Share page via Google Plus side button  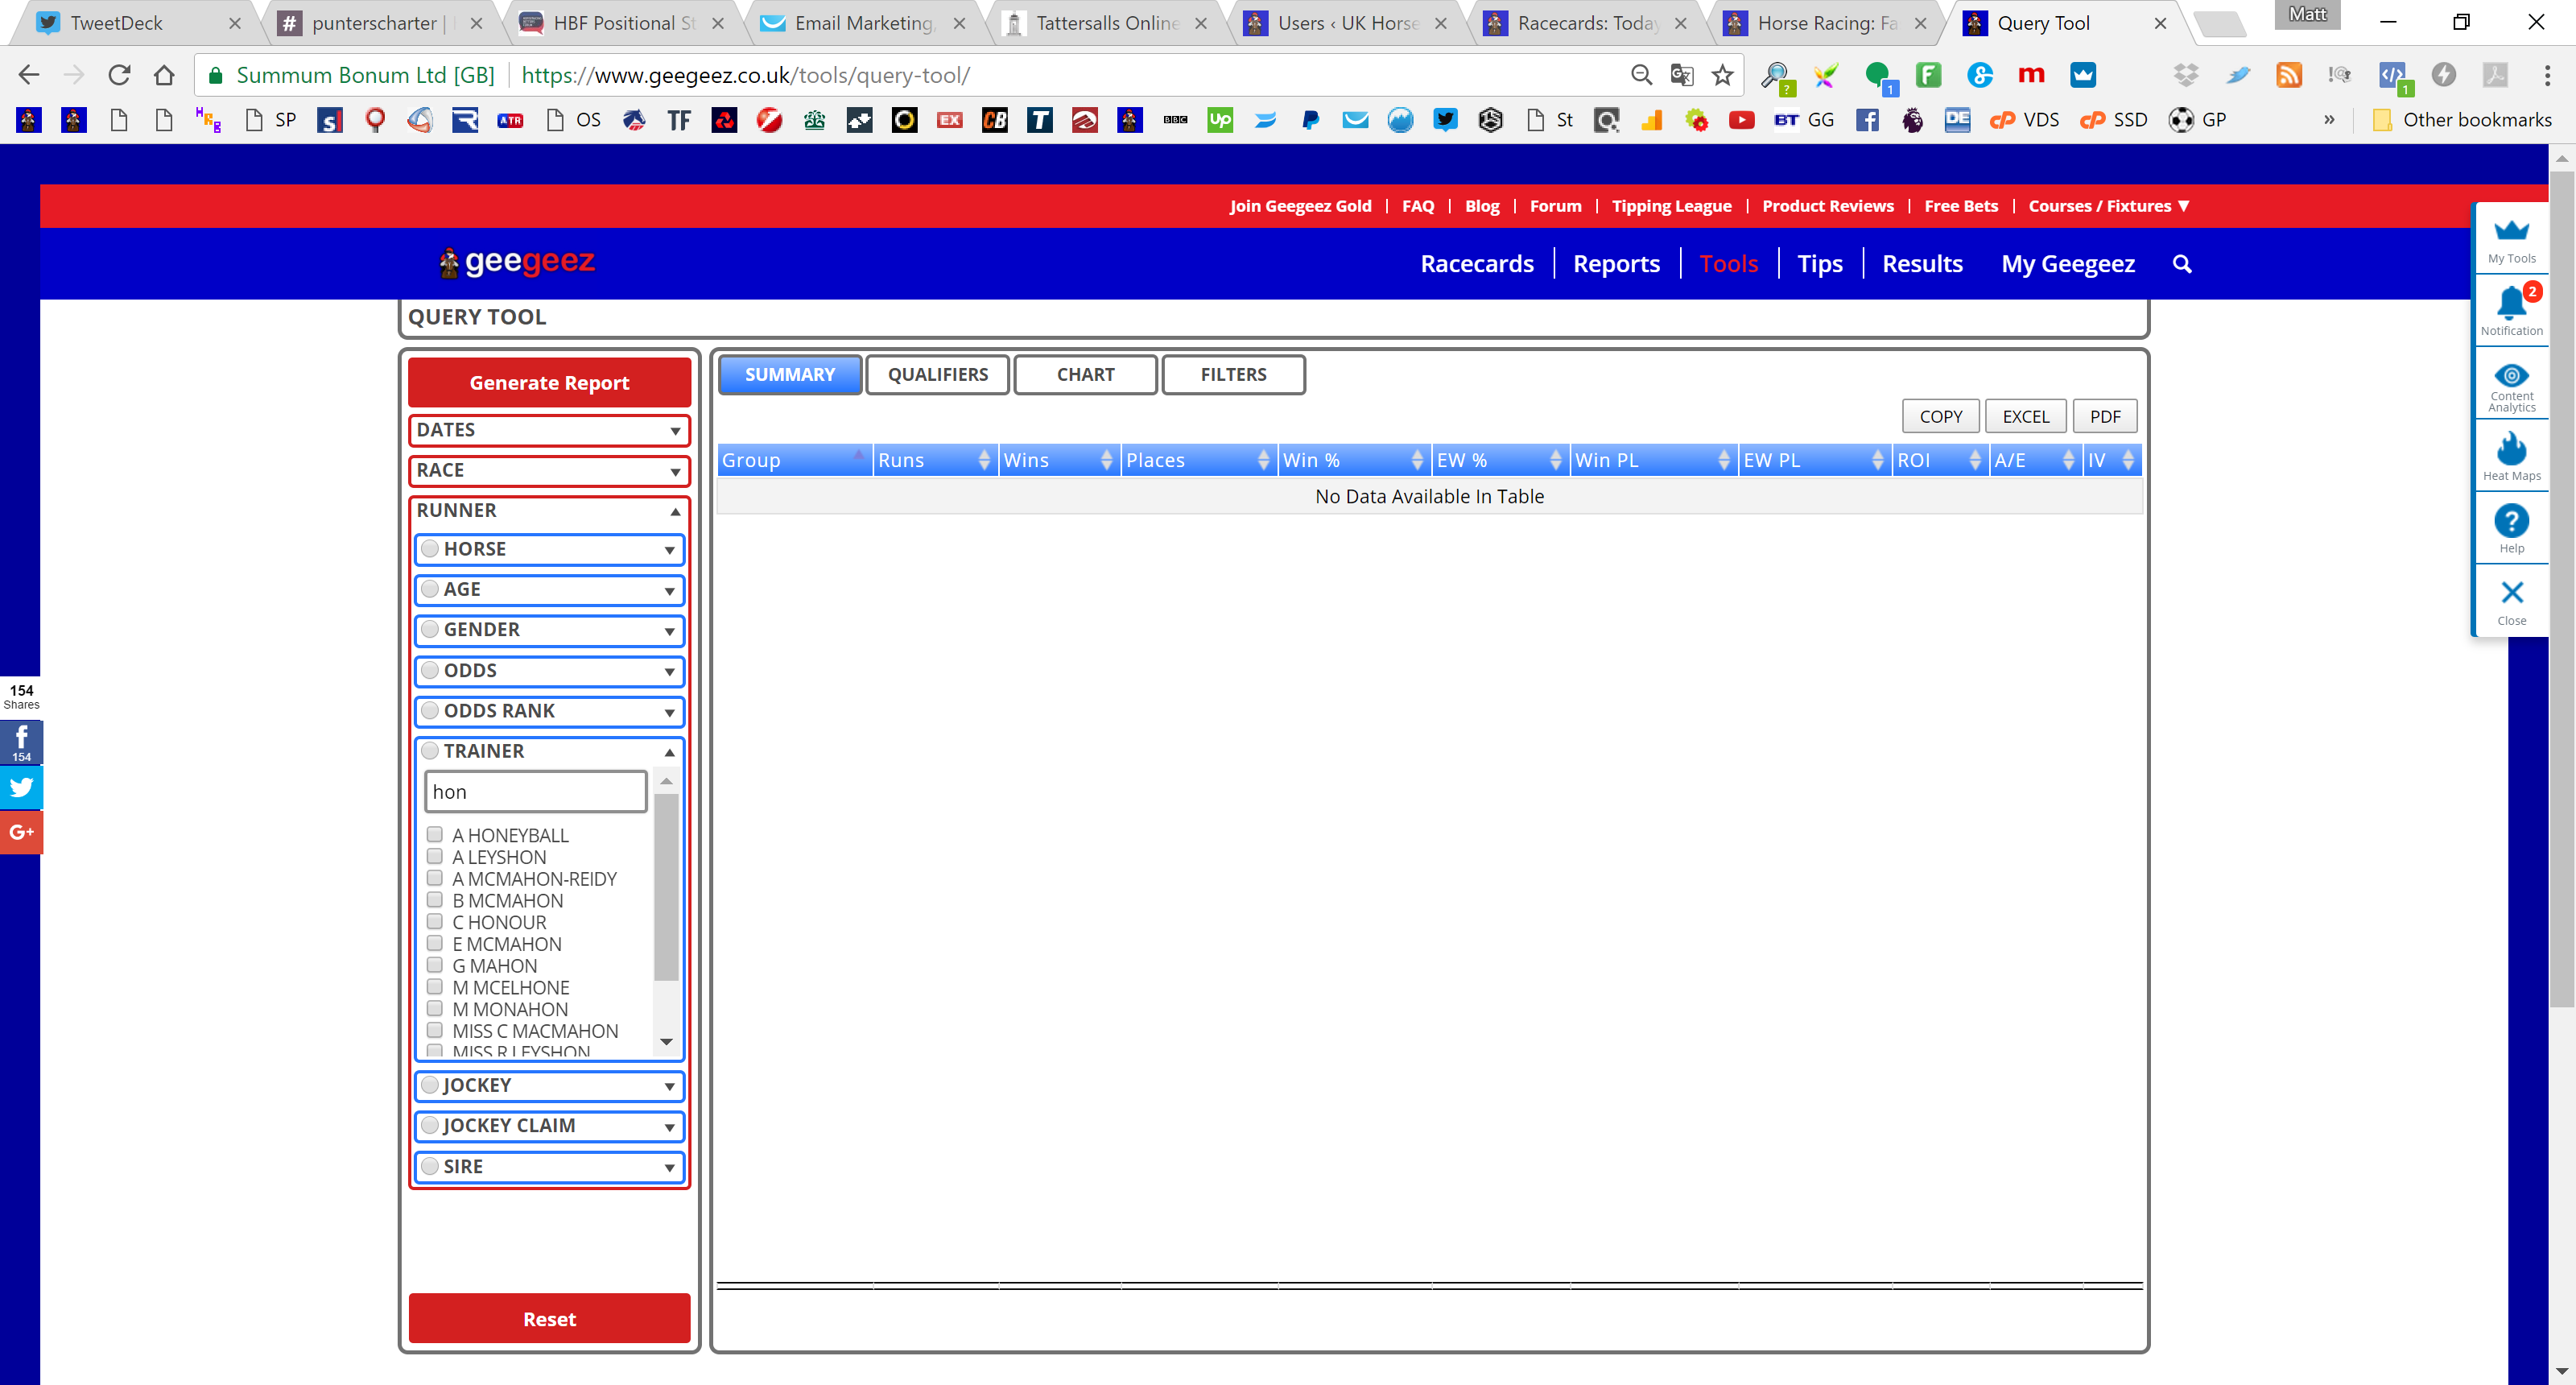(21, 832)
